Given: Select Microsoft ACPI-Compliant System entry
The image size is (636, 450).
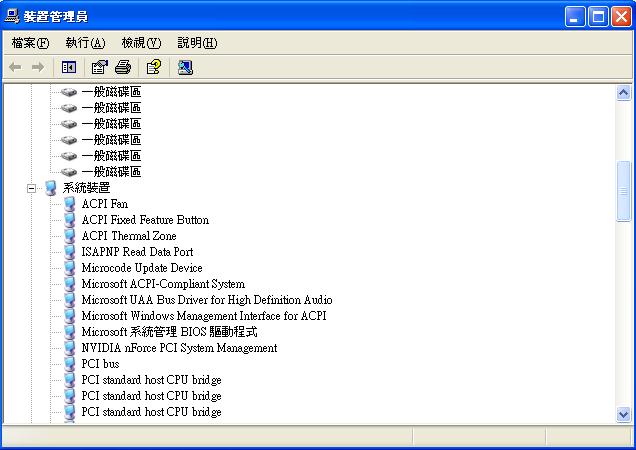Looking at the screenshot, I should click(163, 284).
